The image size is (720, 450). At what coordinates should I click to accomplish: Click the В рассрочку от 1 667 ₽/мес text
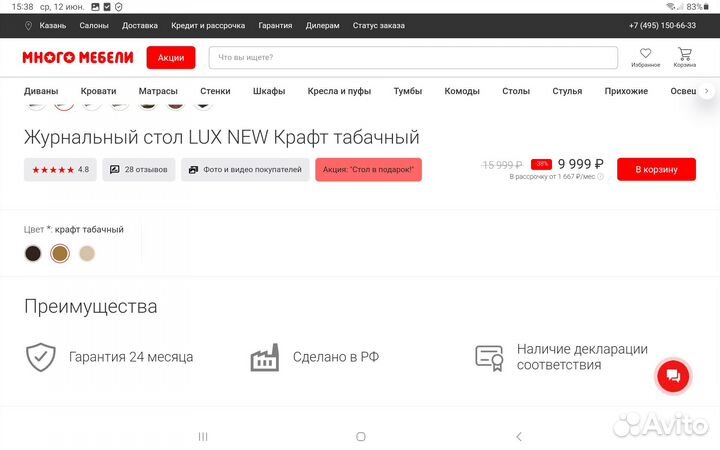coord(551,177)
